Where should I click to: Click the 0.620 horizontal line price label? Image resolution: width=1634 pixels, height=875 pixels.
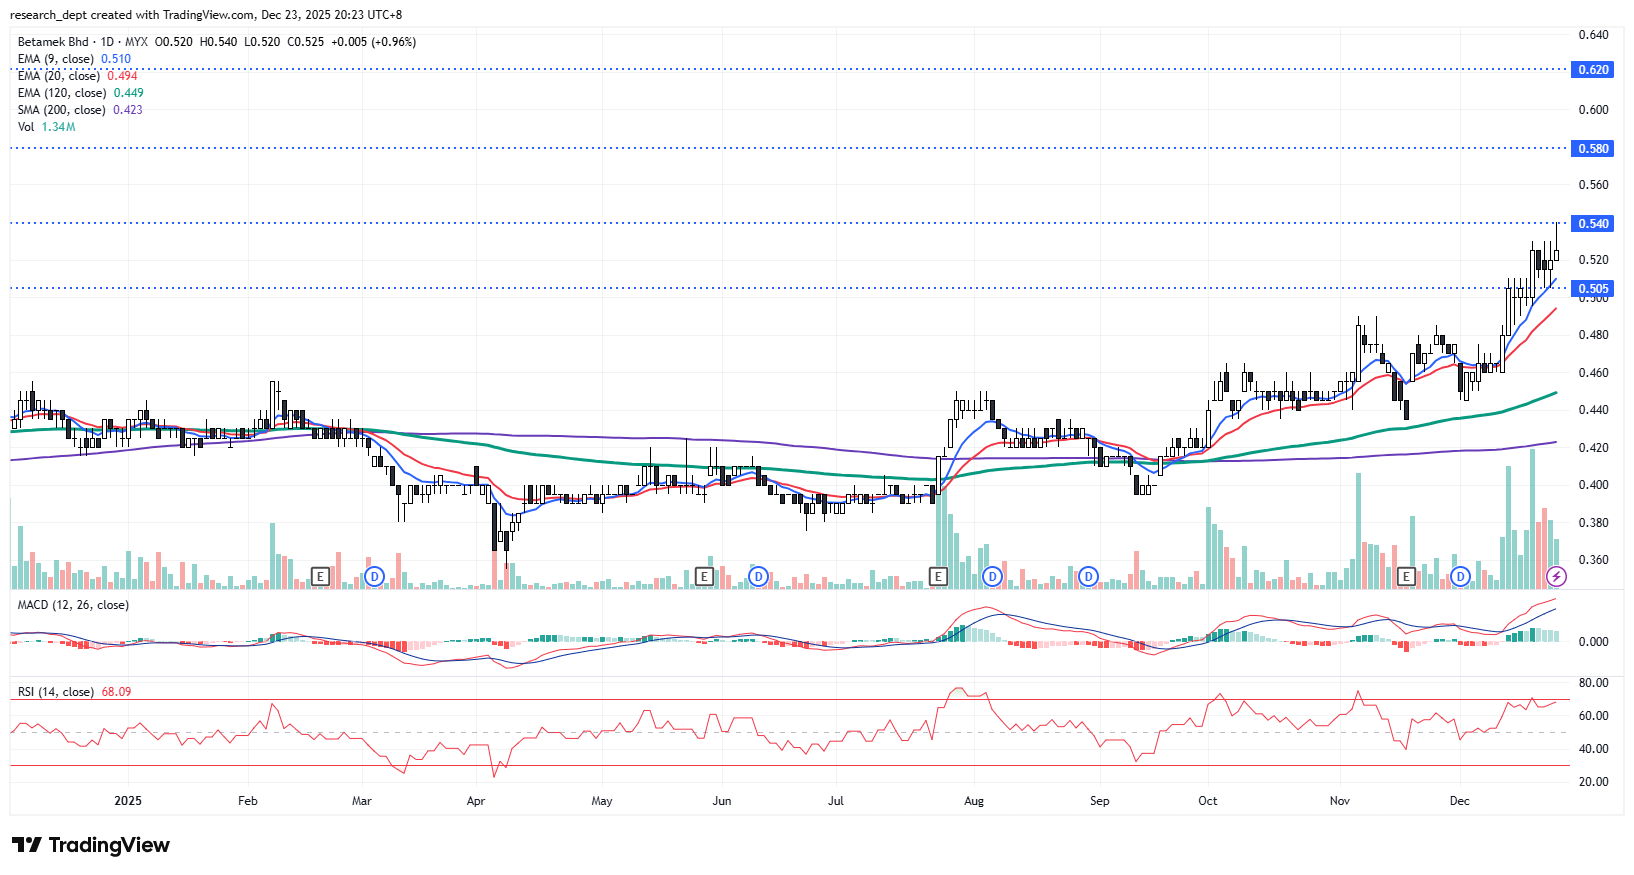[1593, 70]
